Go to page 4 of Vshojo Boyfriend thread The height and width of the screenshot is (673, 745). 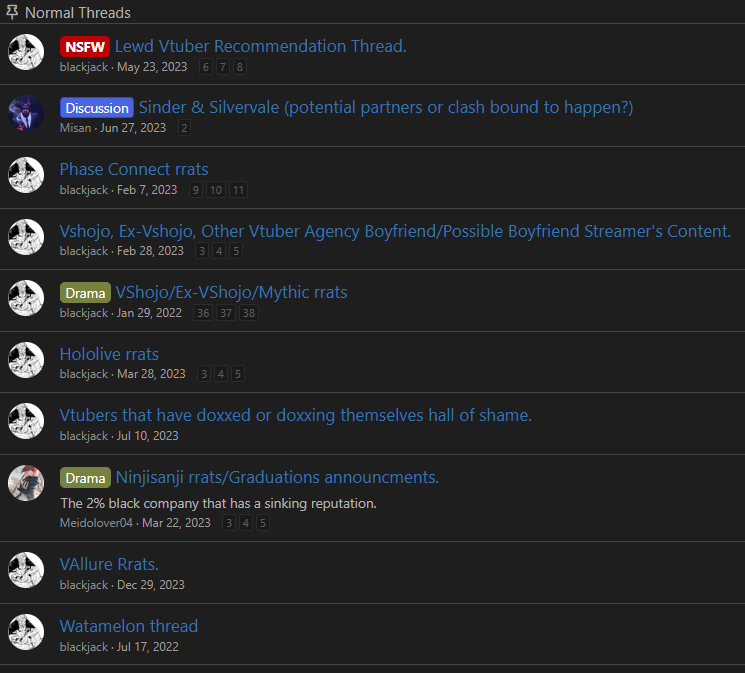(219, 251)
